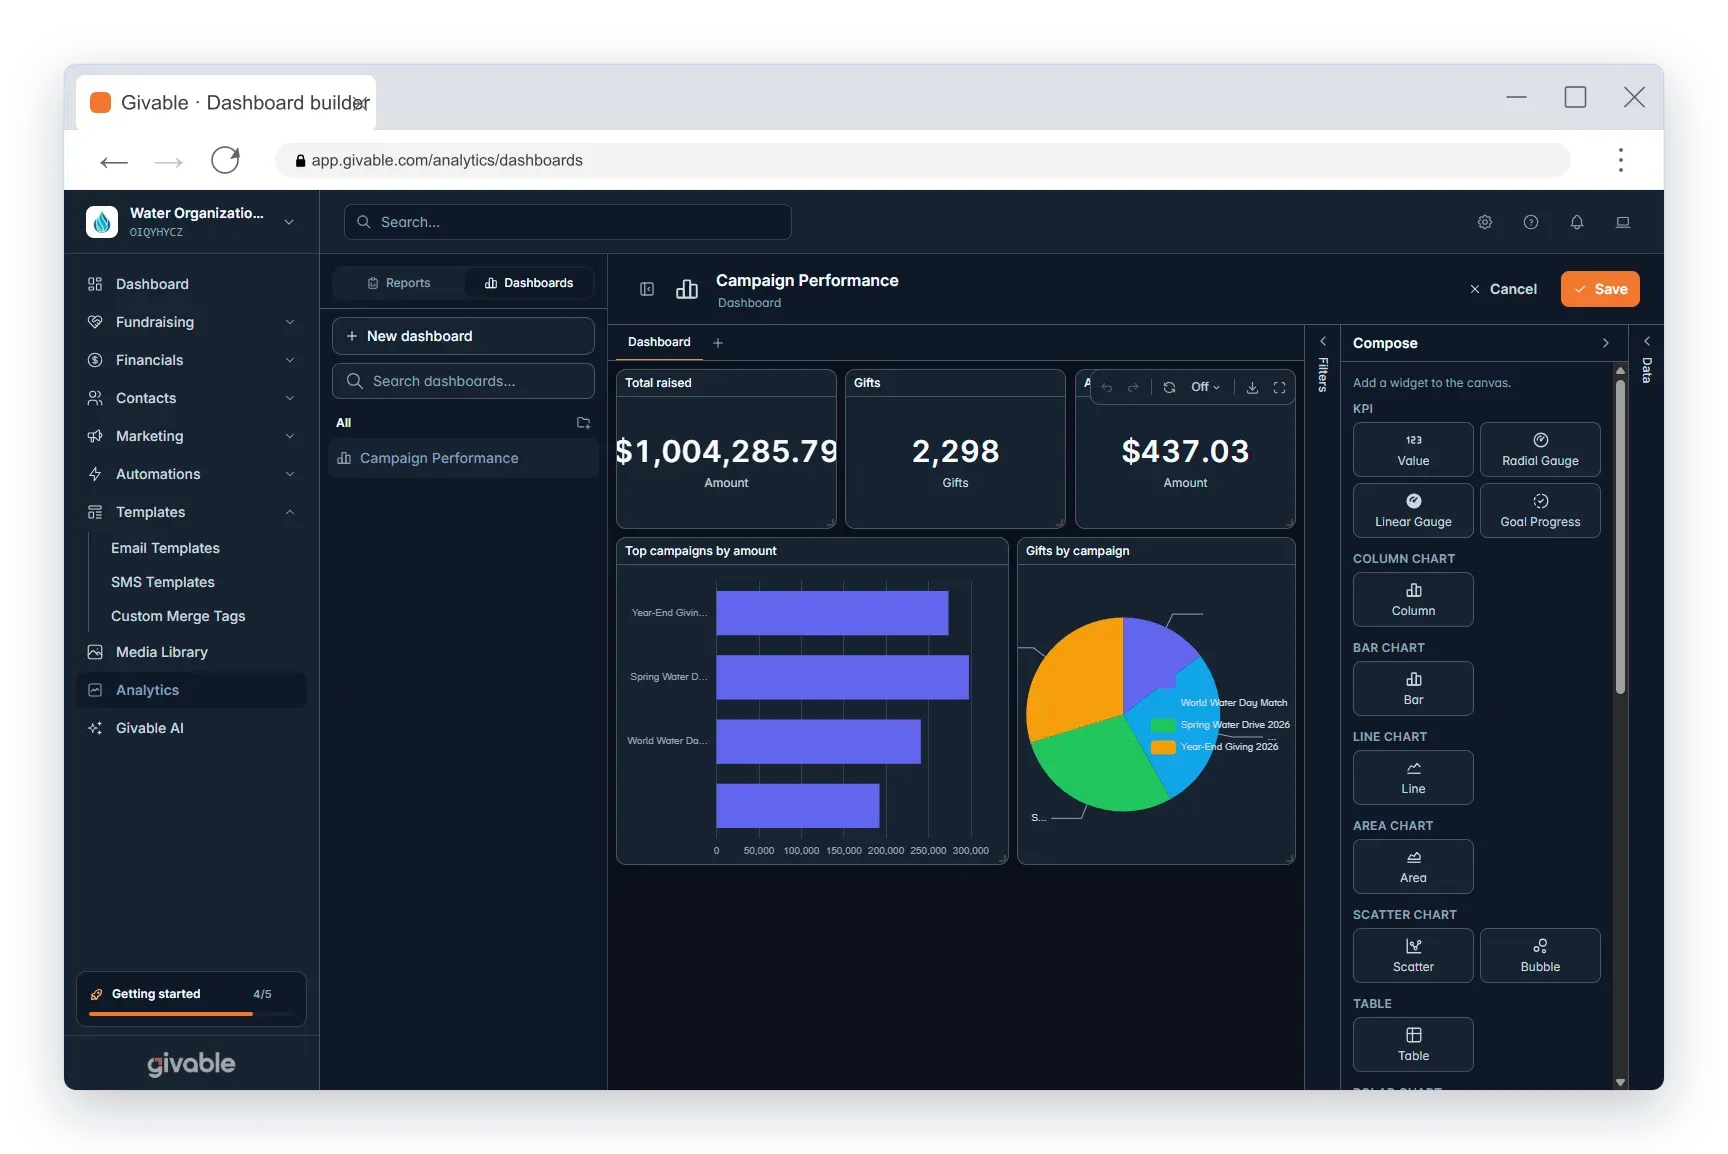Add a Line chart widget
Image resolution: width=1728 pixels, height=1154 pixels.
click(x=1413, y=777)
